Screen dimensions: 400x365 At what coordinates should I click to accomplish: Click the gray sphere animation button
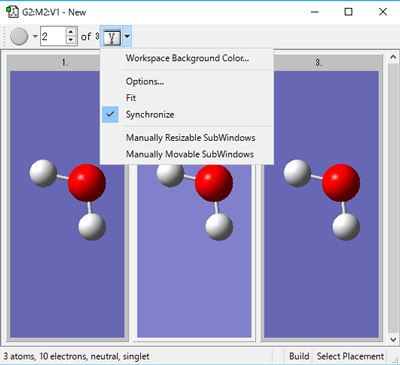coord(19,36)
